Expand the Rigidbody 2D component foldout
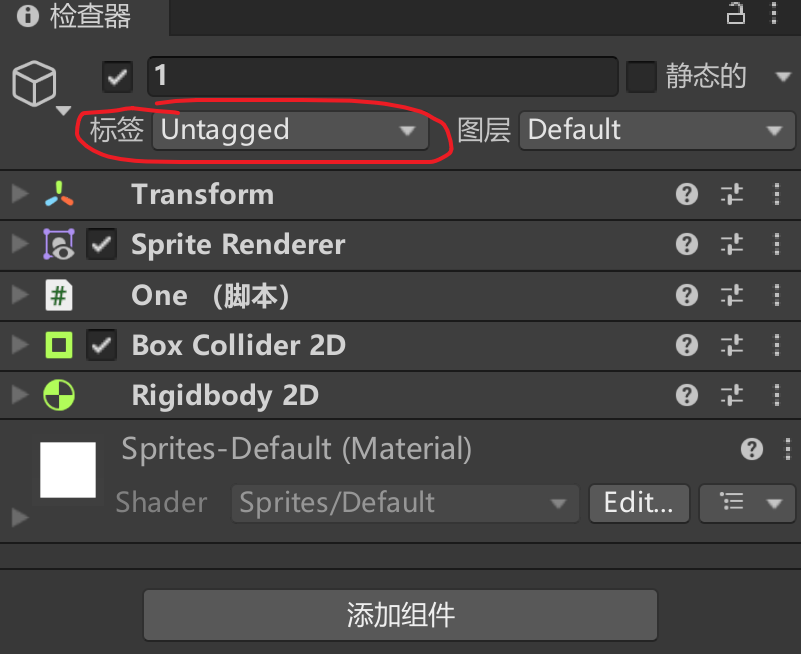The image size is (801, 654). [20, 395]
